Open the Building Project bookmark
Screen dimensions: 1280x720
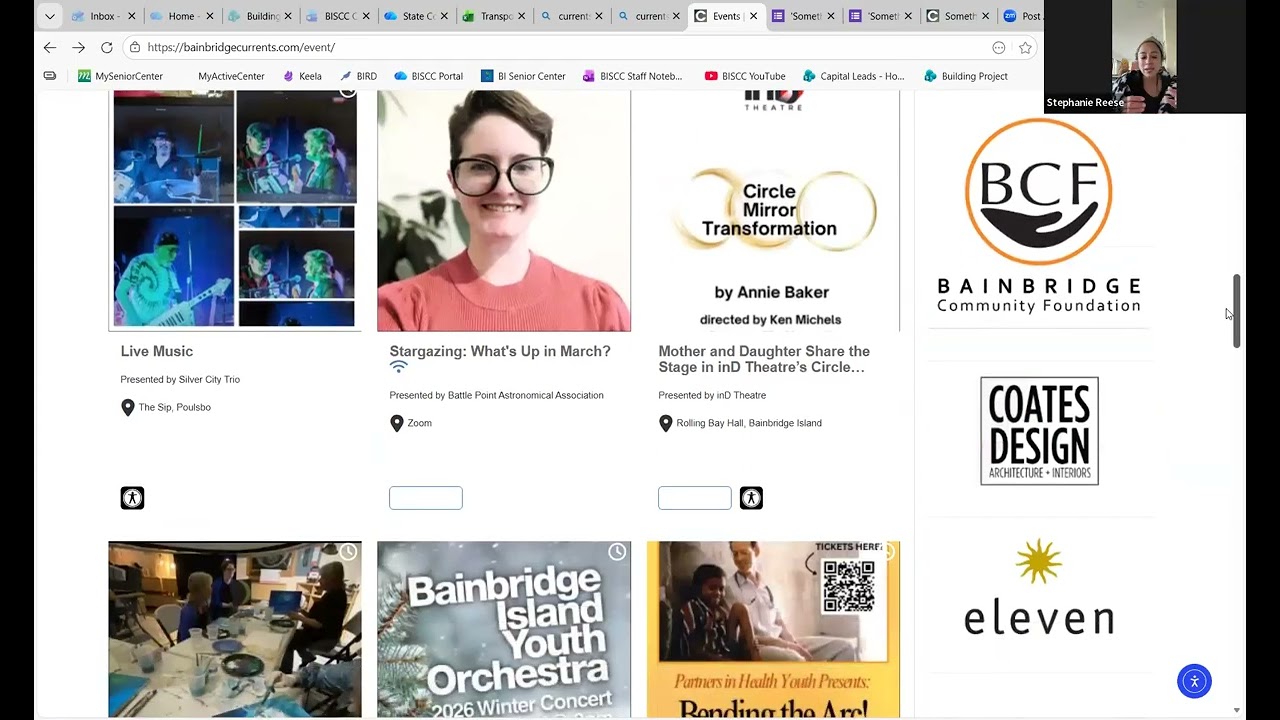(966, 76)
